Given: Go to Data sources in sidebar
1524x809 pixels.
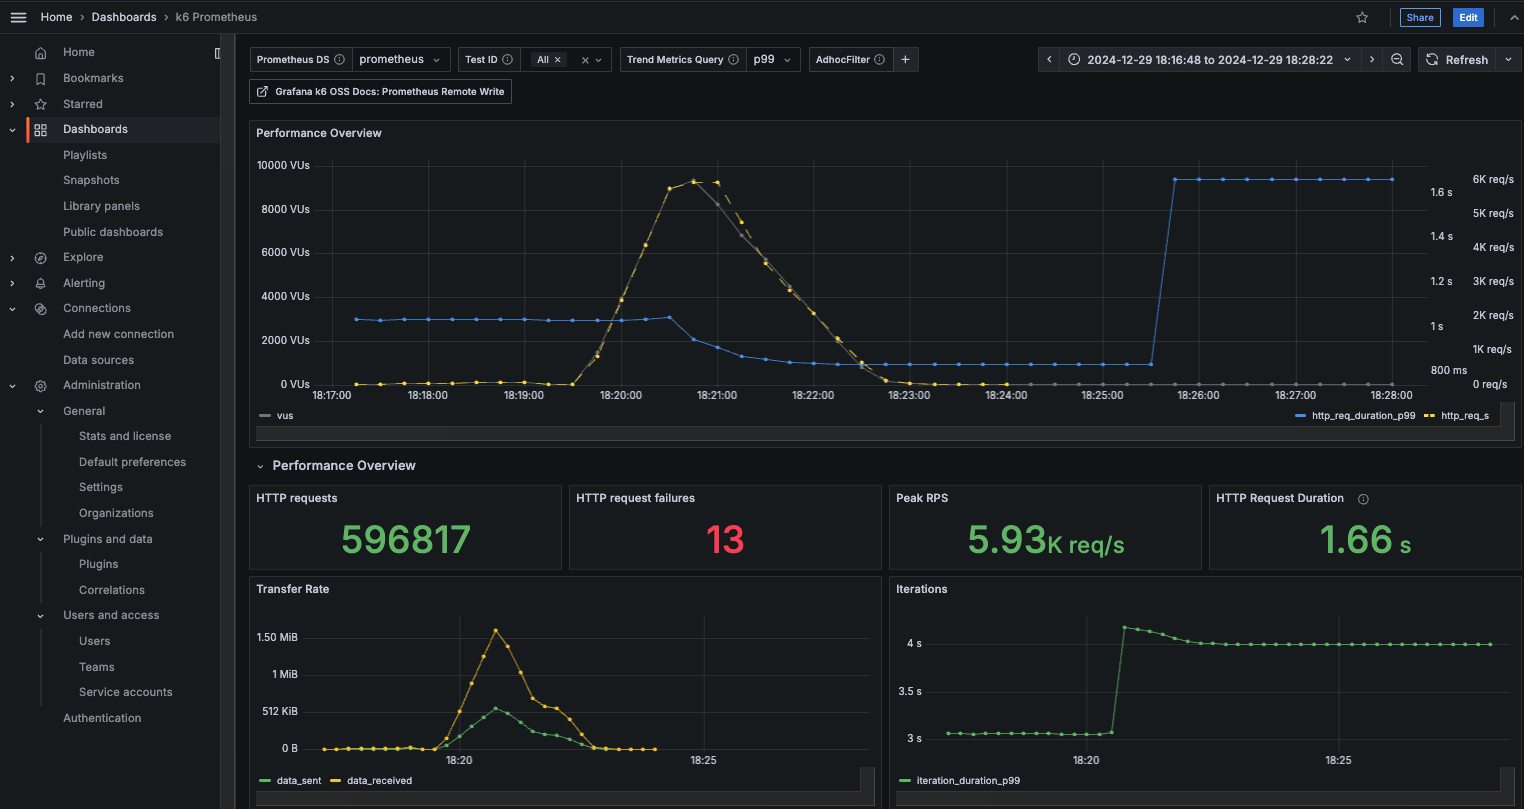Looking at the screenshot, I should [x=98, y=360].
